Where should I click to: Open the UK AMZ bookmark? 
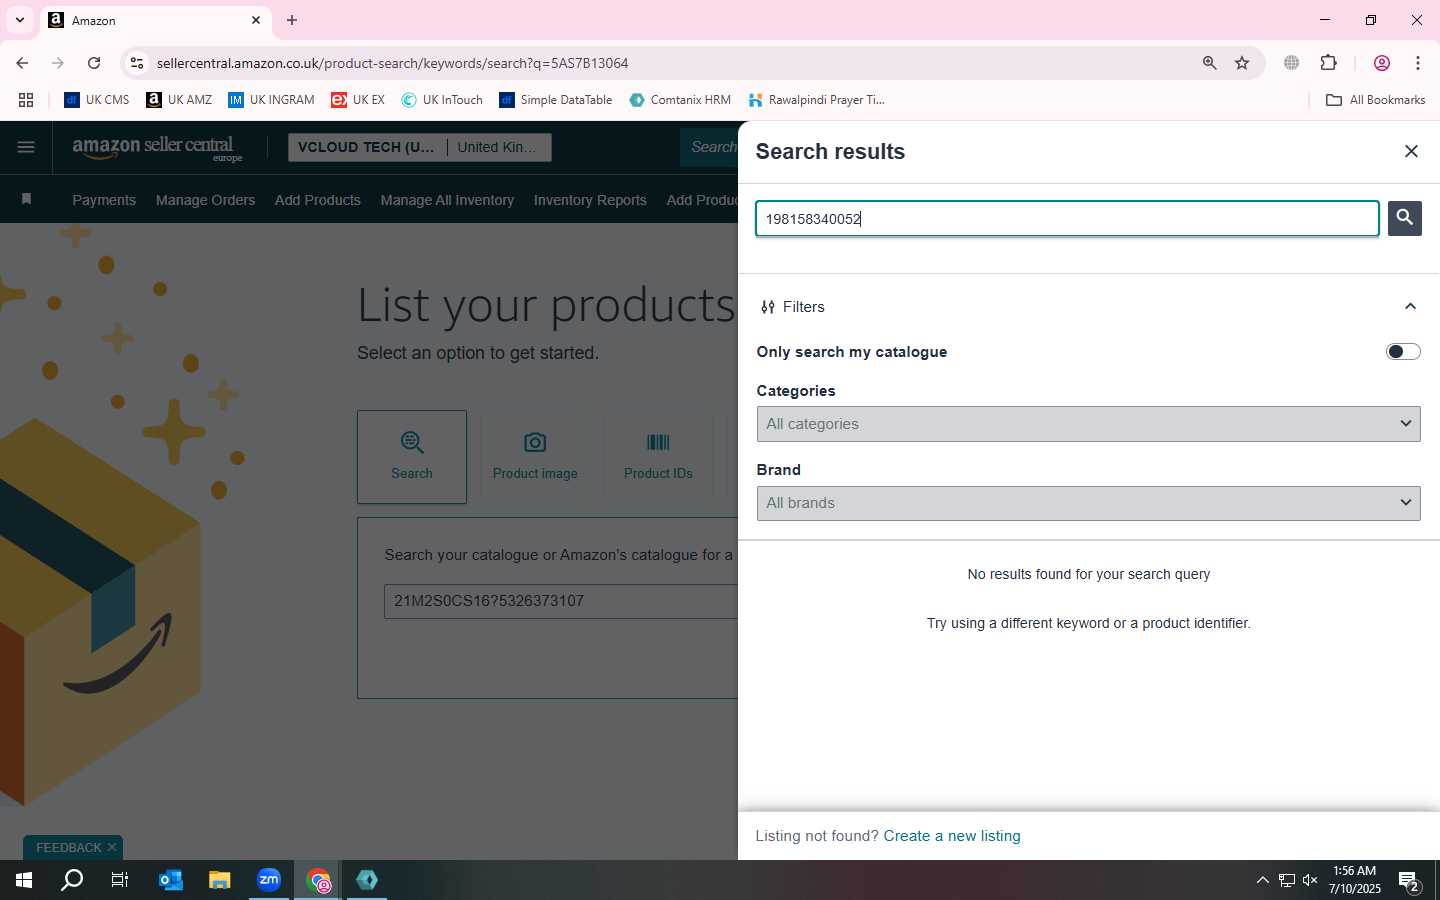[x=179, y=100]
